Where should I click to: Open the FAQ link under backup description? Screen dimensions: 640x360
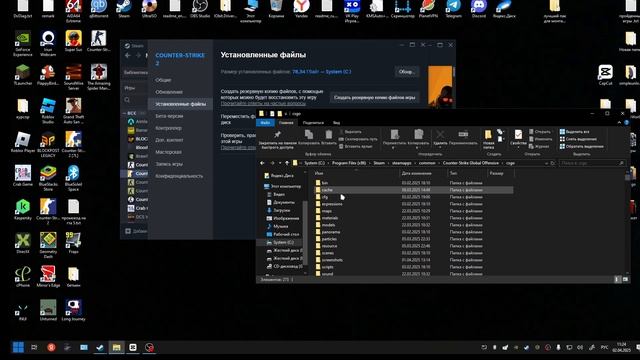click(263, 103)
